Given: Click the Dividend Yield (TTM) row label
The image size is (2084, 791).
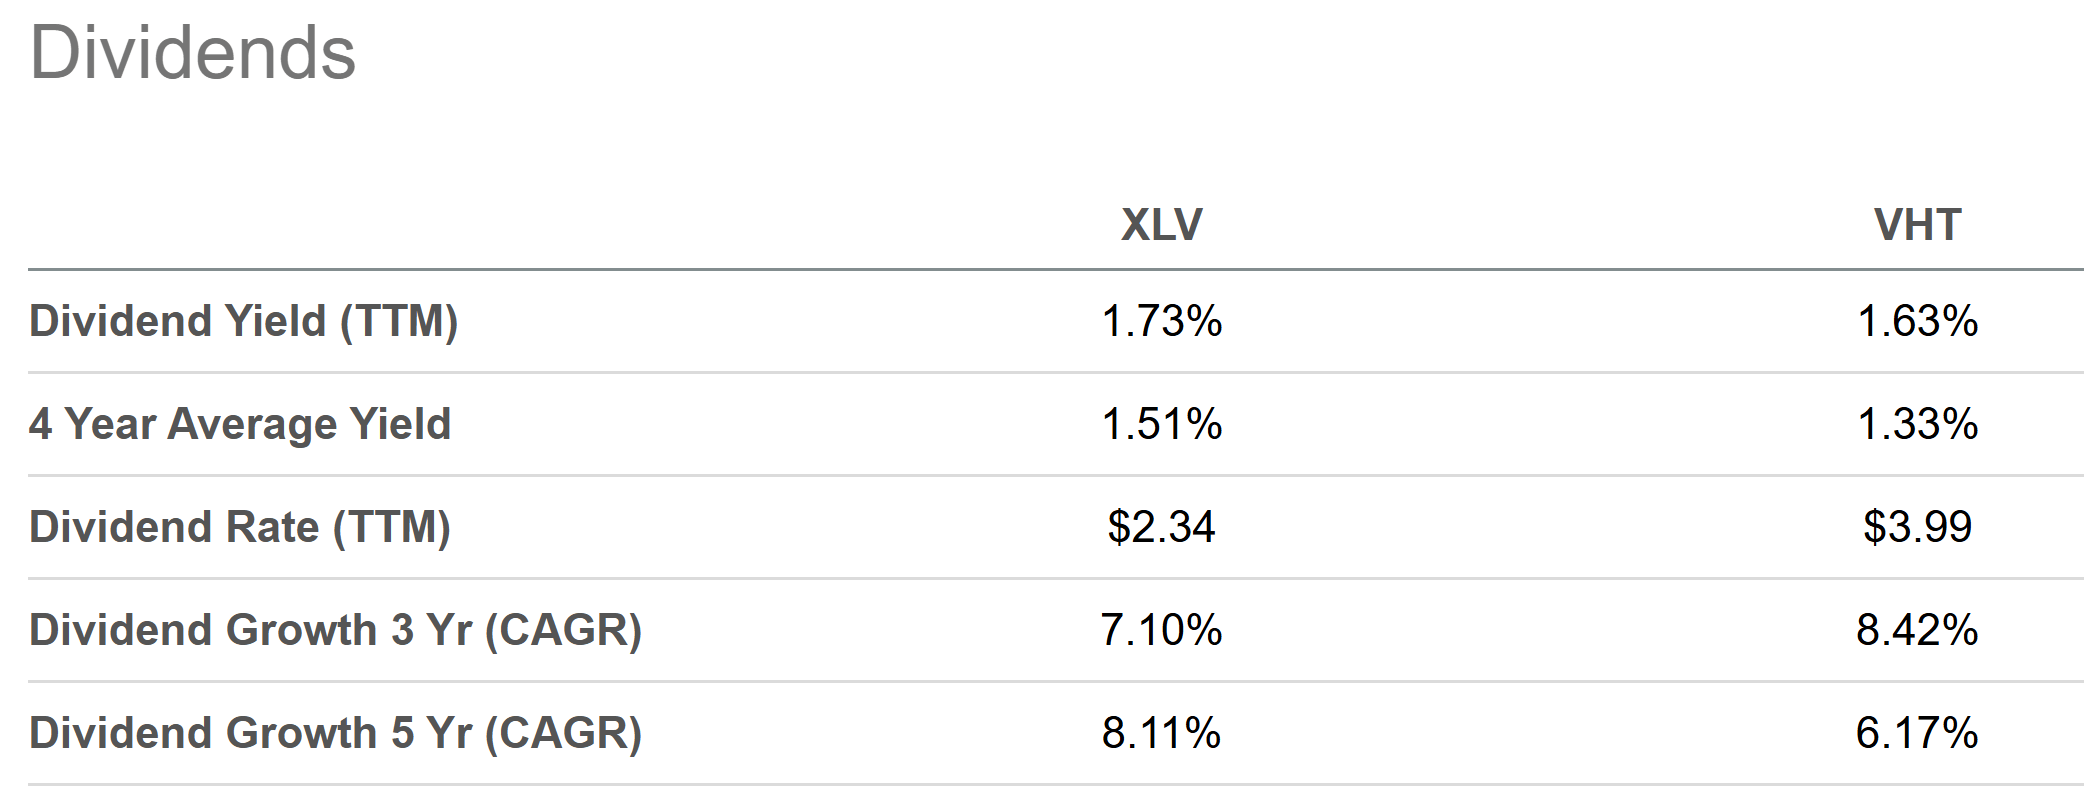Looking at the screenshot, I should click(x=243, y=321).
